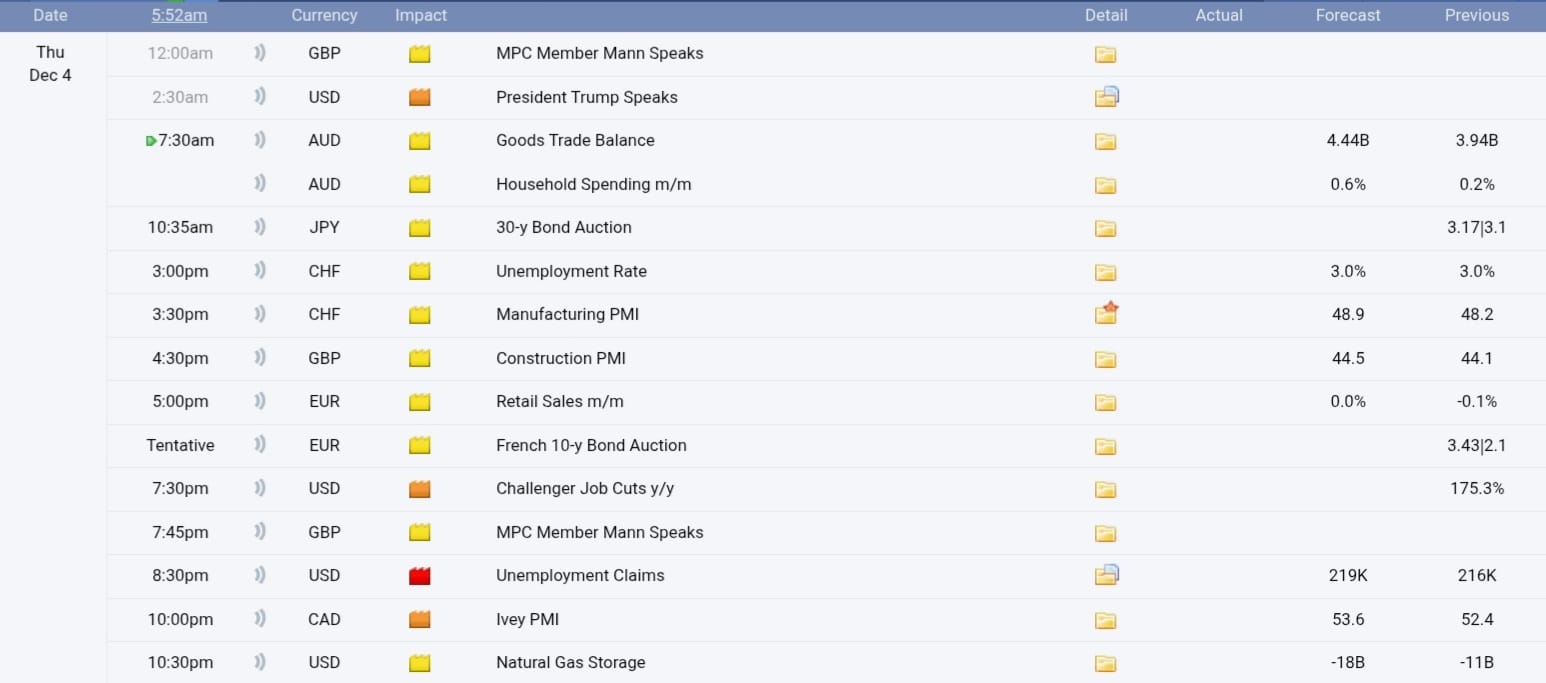
Task: Click red high-impact icon for Unemployment Claims
Action: [420, 576]
